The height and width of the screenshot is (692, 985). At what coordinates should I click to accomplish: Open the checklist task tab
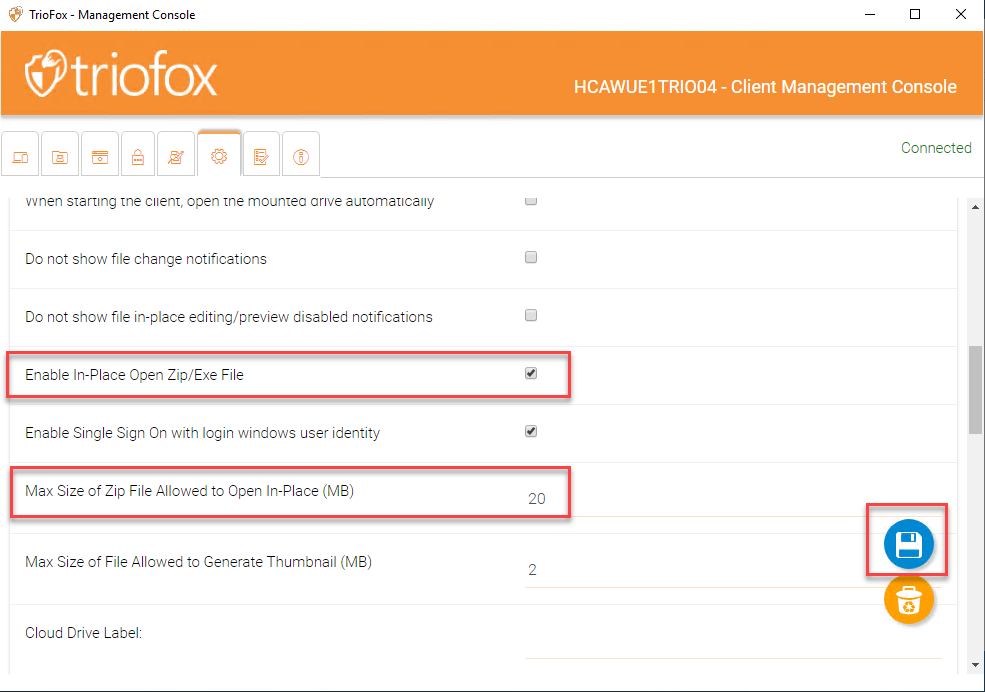pos(261,154)
